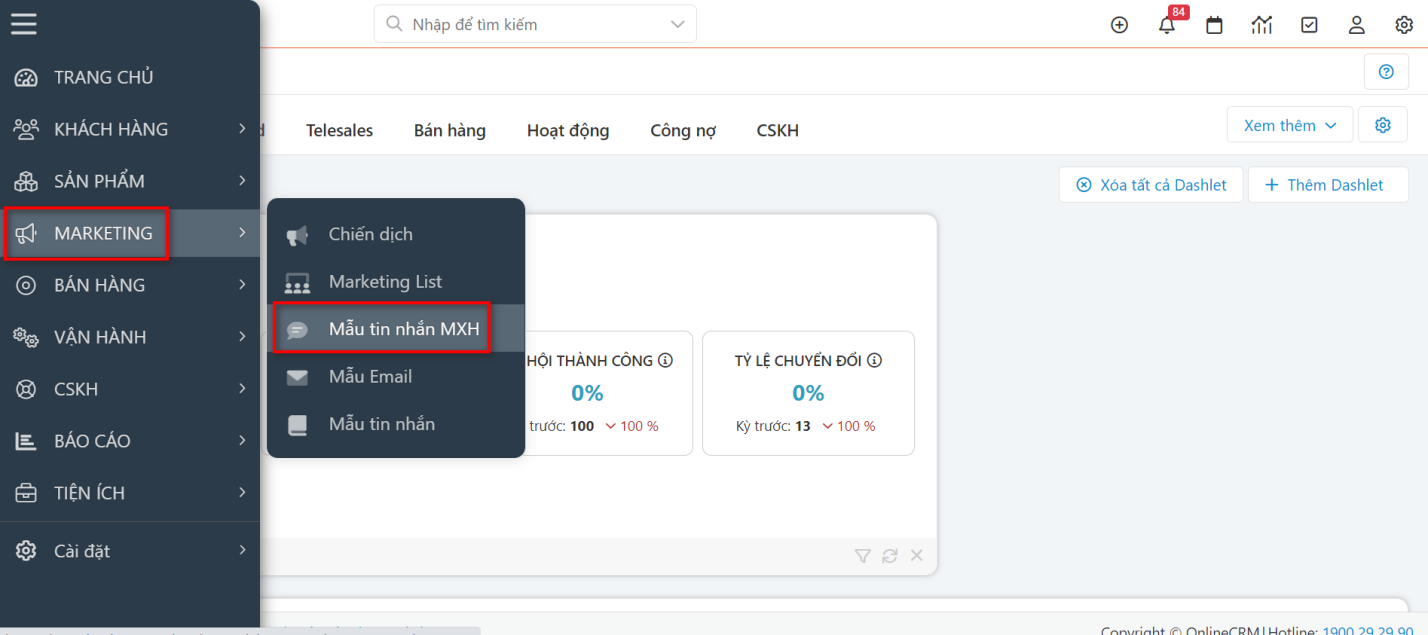Open the Xem thêm dropdown
Image resolution: width=1428 pixels, height=635 pixels.
click(1288, 124)
